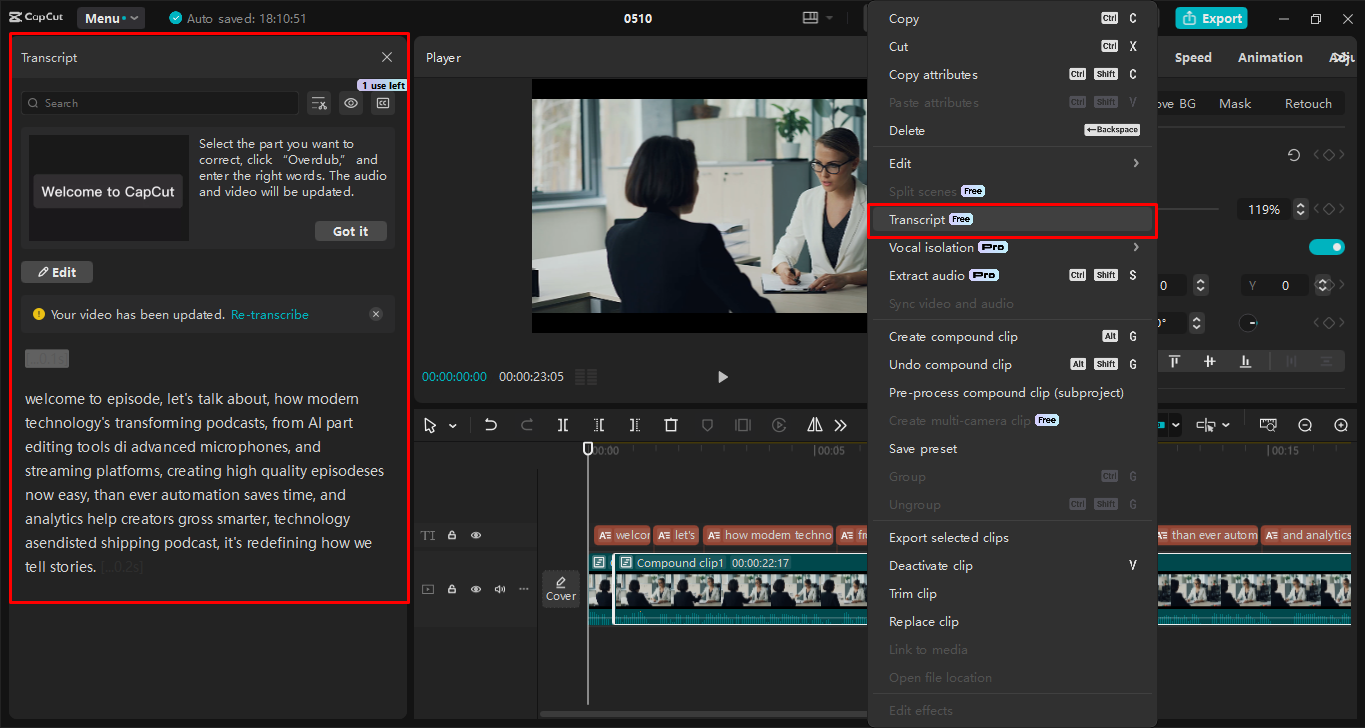Zoom in on the timeline with the magnifier icon
The width and height of the screenshot is (1365, 728).
[1340, 424]
